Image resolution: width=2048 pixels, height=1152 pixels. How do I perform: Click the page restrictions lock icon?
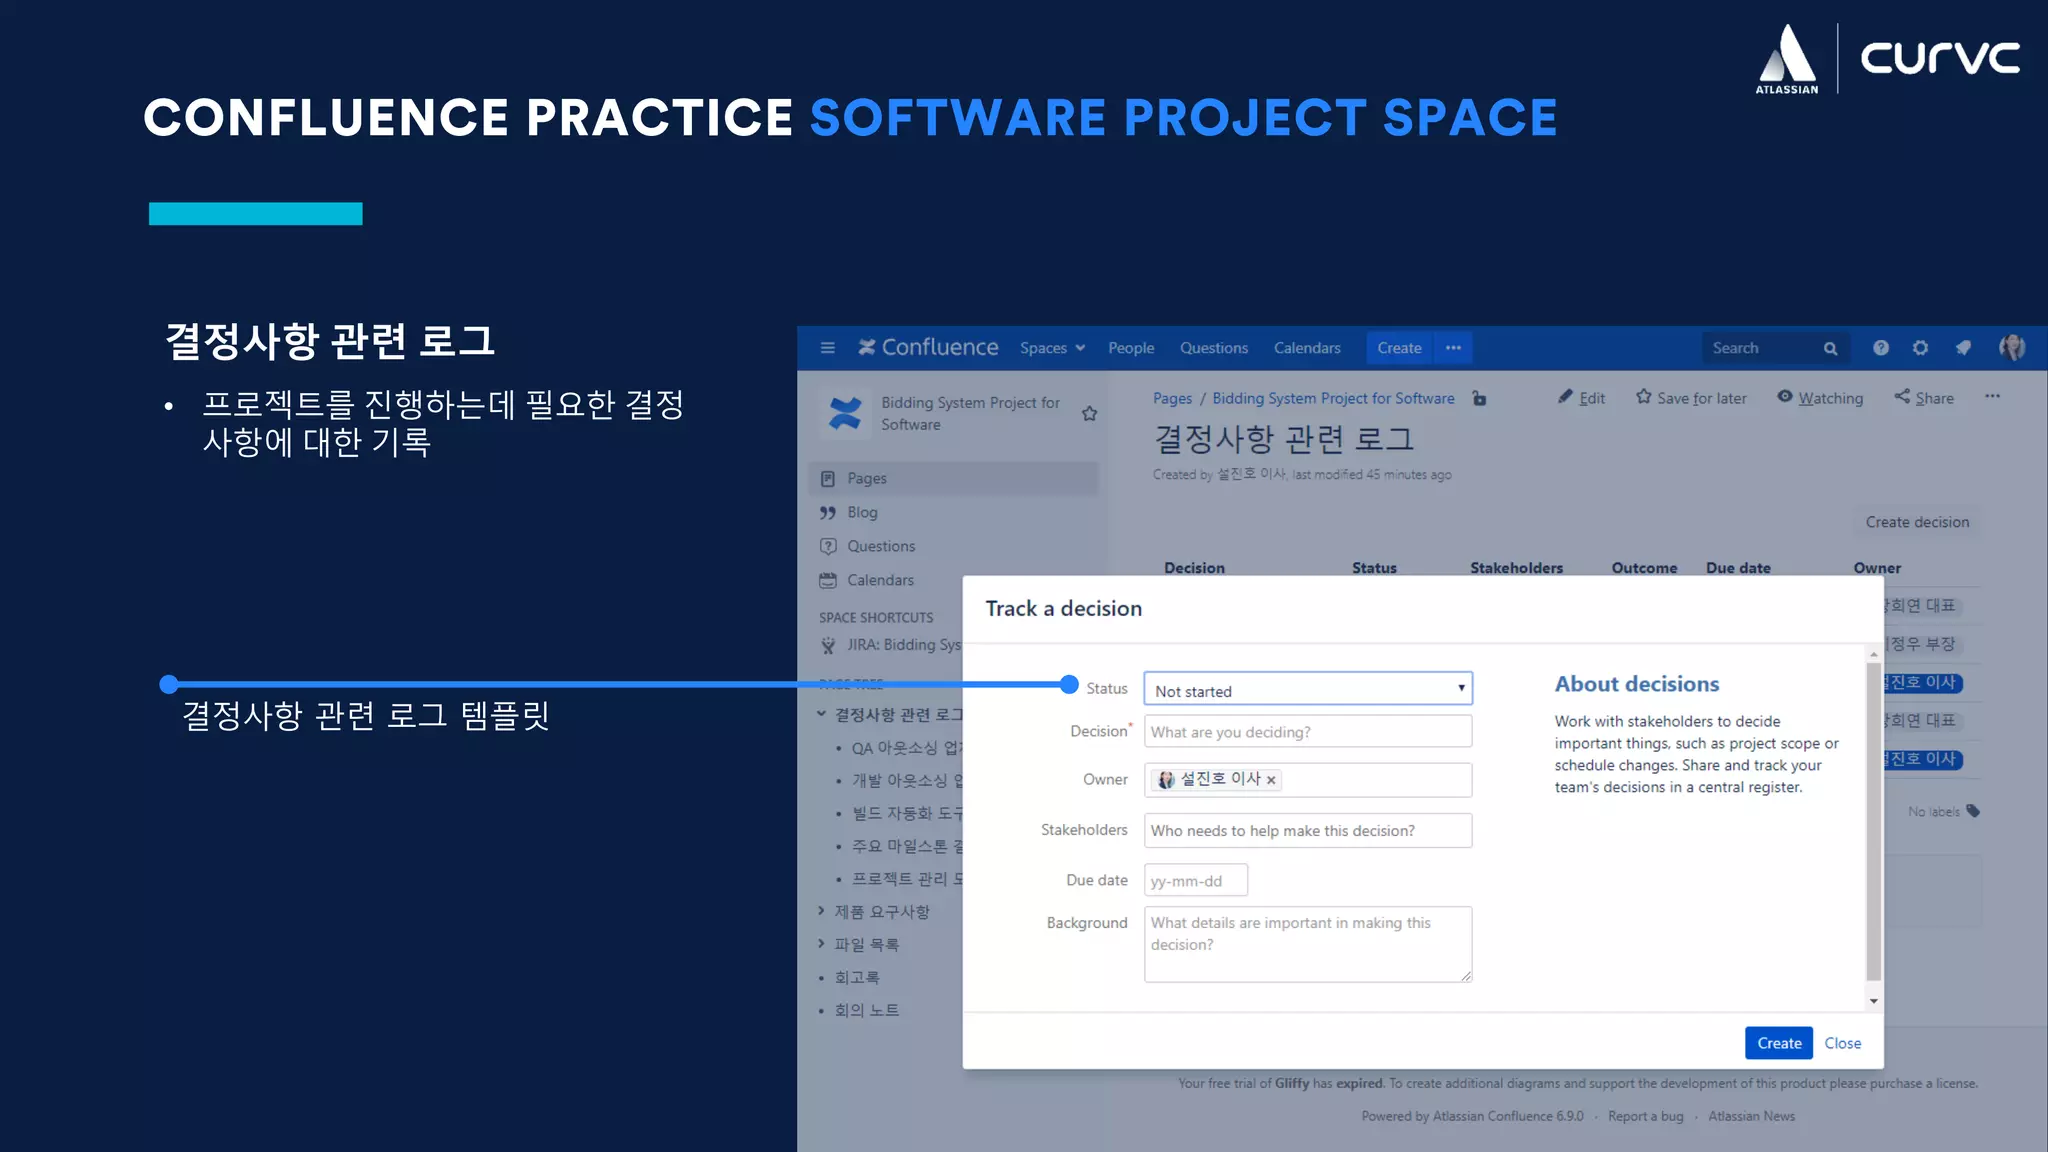(x=1479, y=398)
